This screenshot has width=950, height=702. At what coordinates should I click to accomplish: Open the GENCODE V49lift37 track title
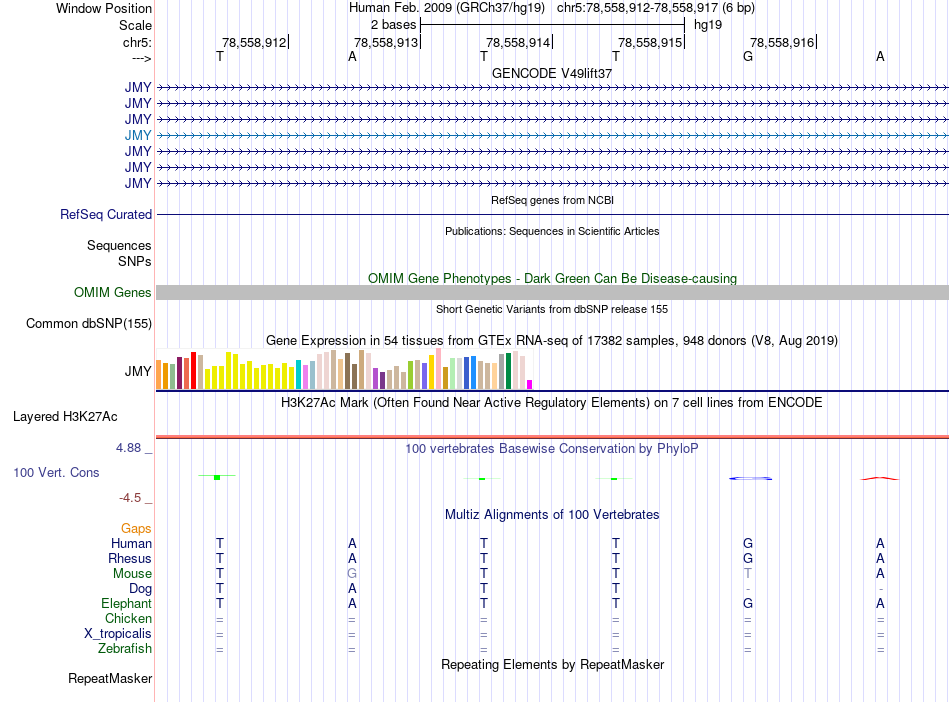[x=552, y=73]
